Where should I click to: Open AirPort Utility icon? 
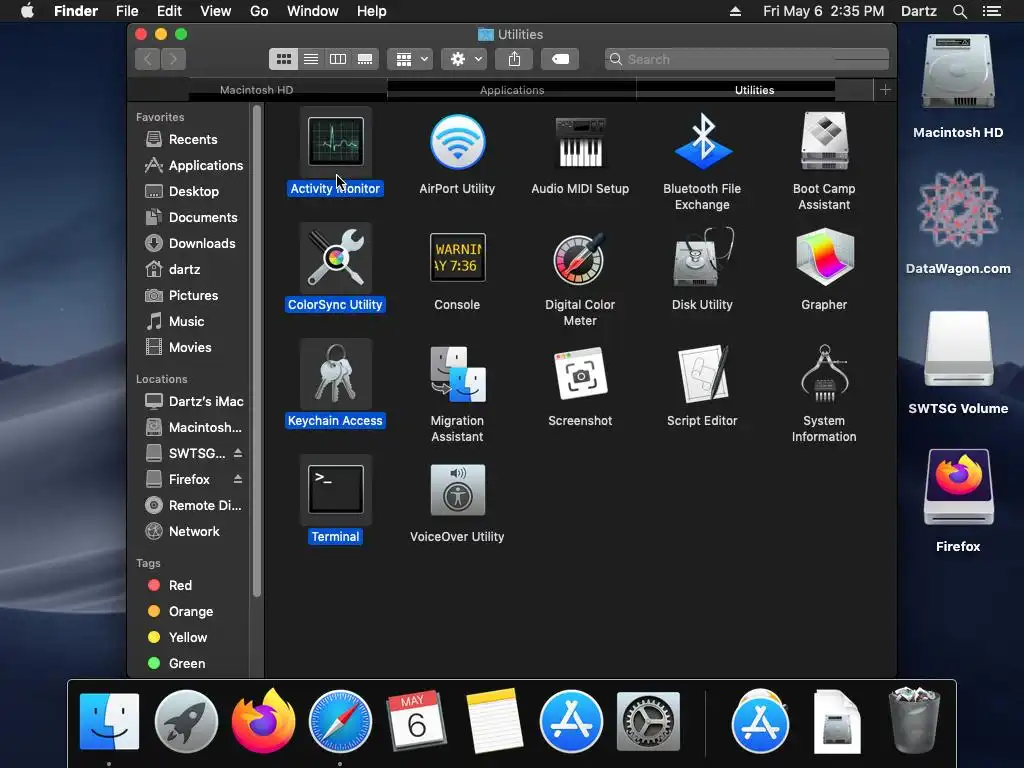457,142
